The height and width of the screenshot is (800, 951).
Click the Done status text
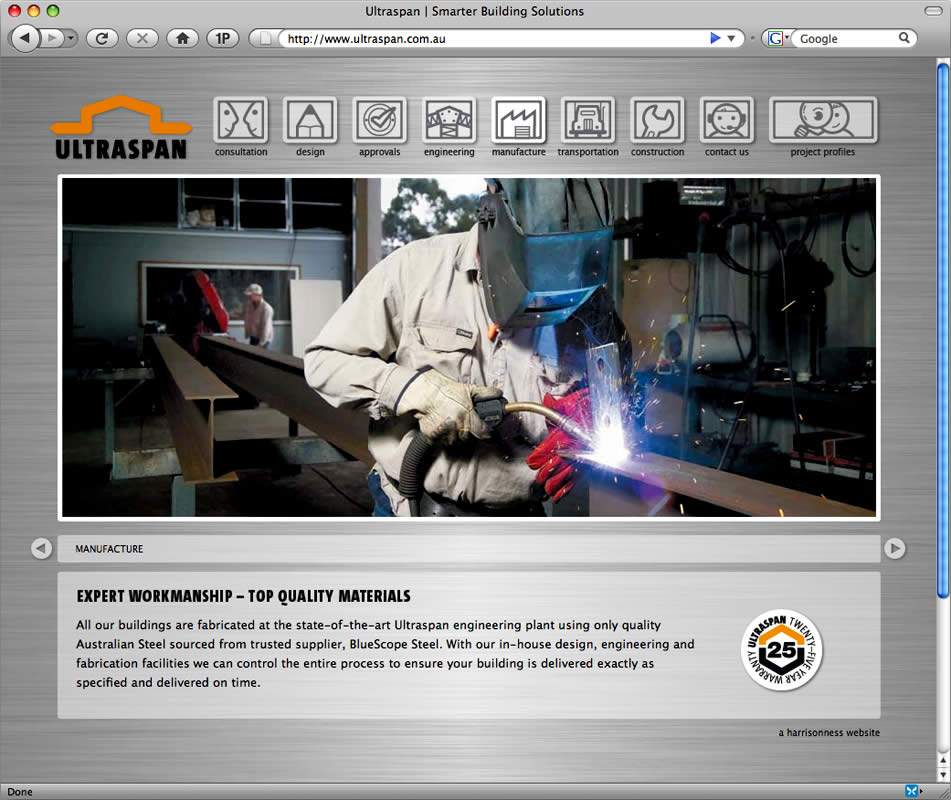click(20, 792)
